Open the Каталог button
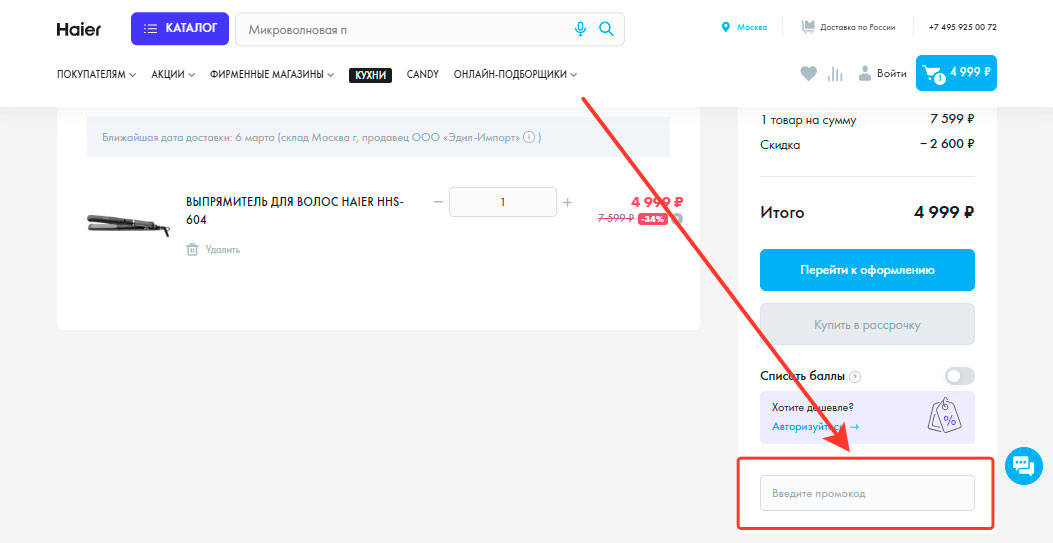The width and height of the screenshot is (1053, 543). coord(180,29)
